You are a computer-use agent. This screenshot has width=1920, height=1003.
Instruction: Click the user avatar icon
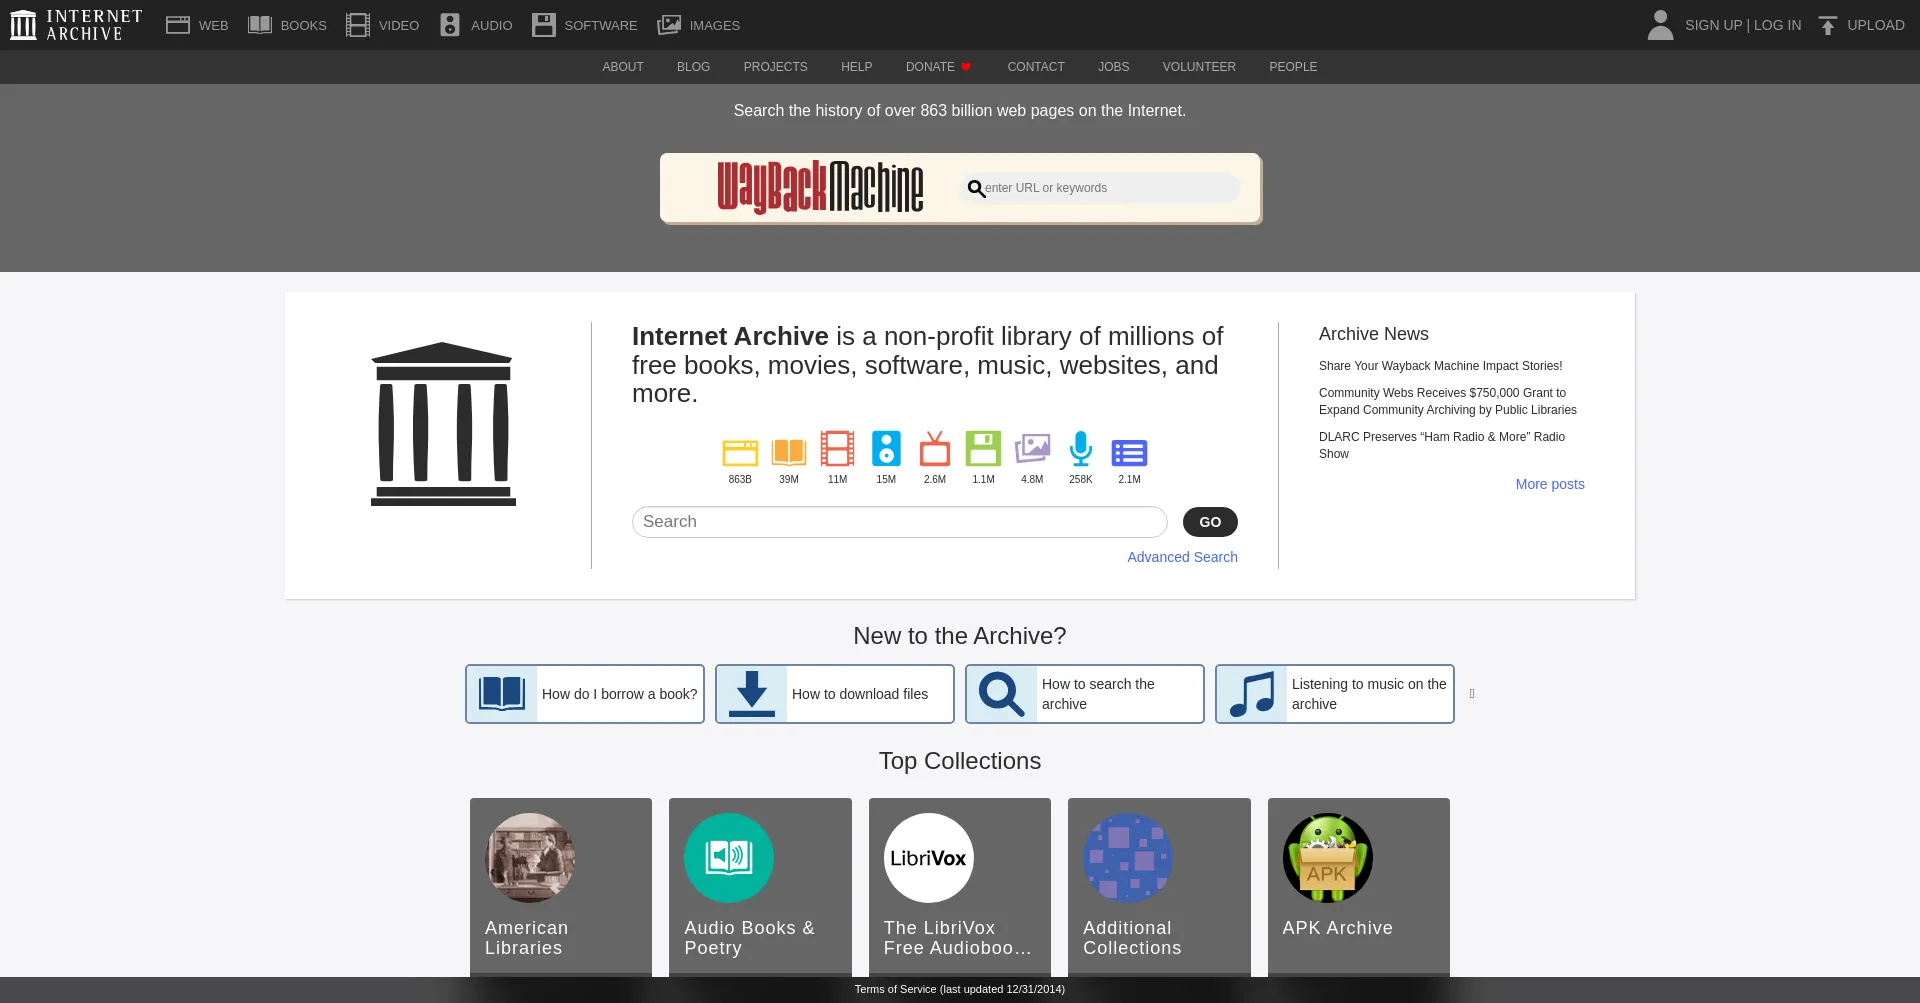tap(1660, 25)
